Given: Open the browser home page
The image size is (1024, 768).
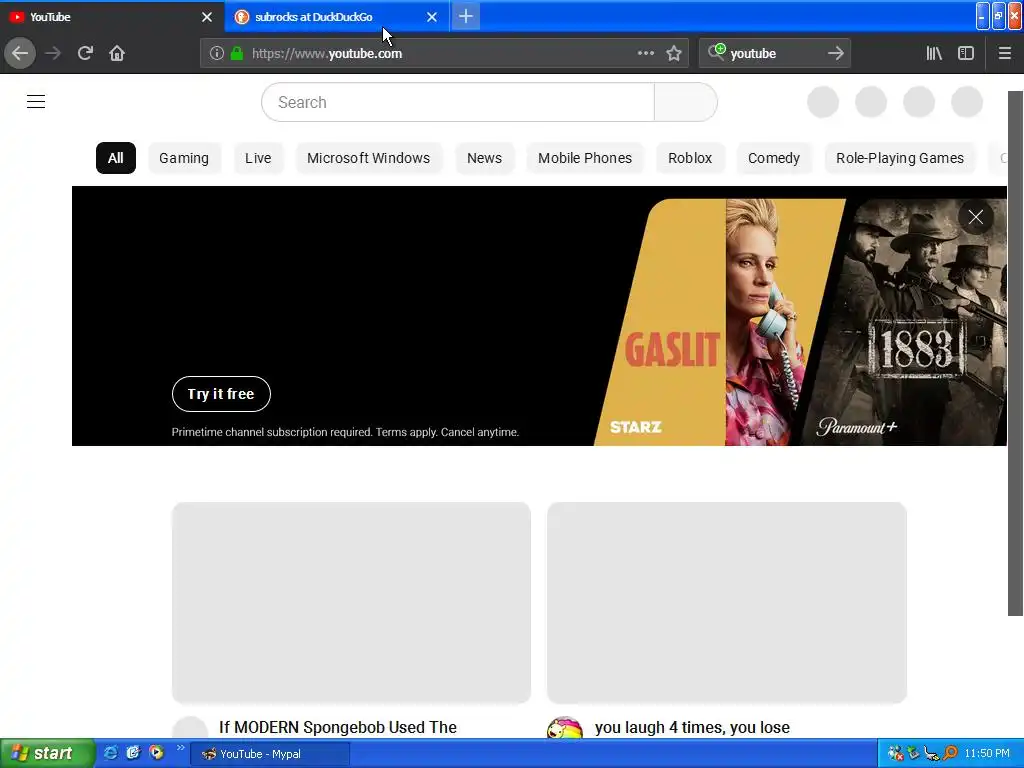Looking at the screenshot, I should point(117,54).
